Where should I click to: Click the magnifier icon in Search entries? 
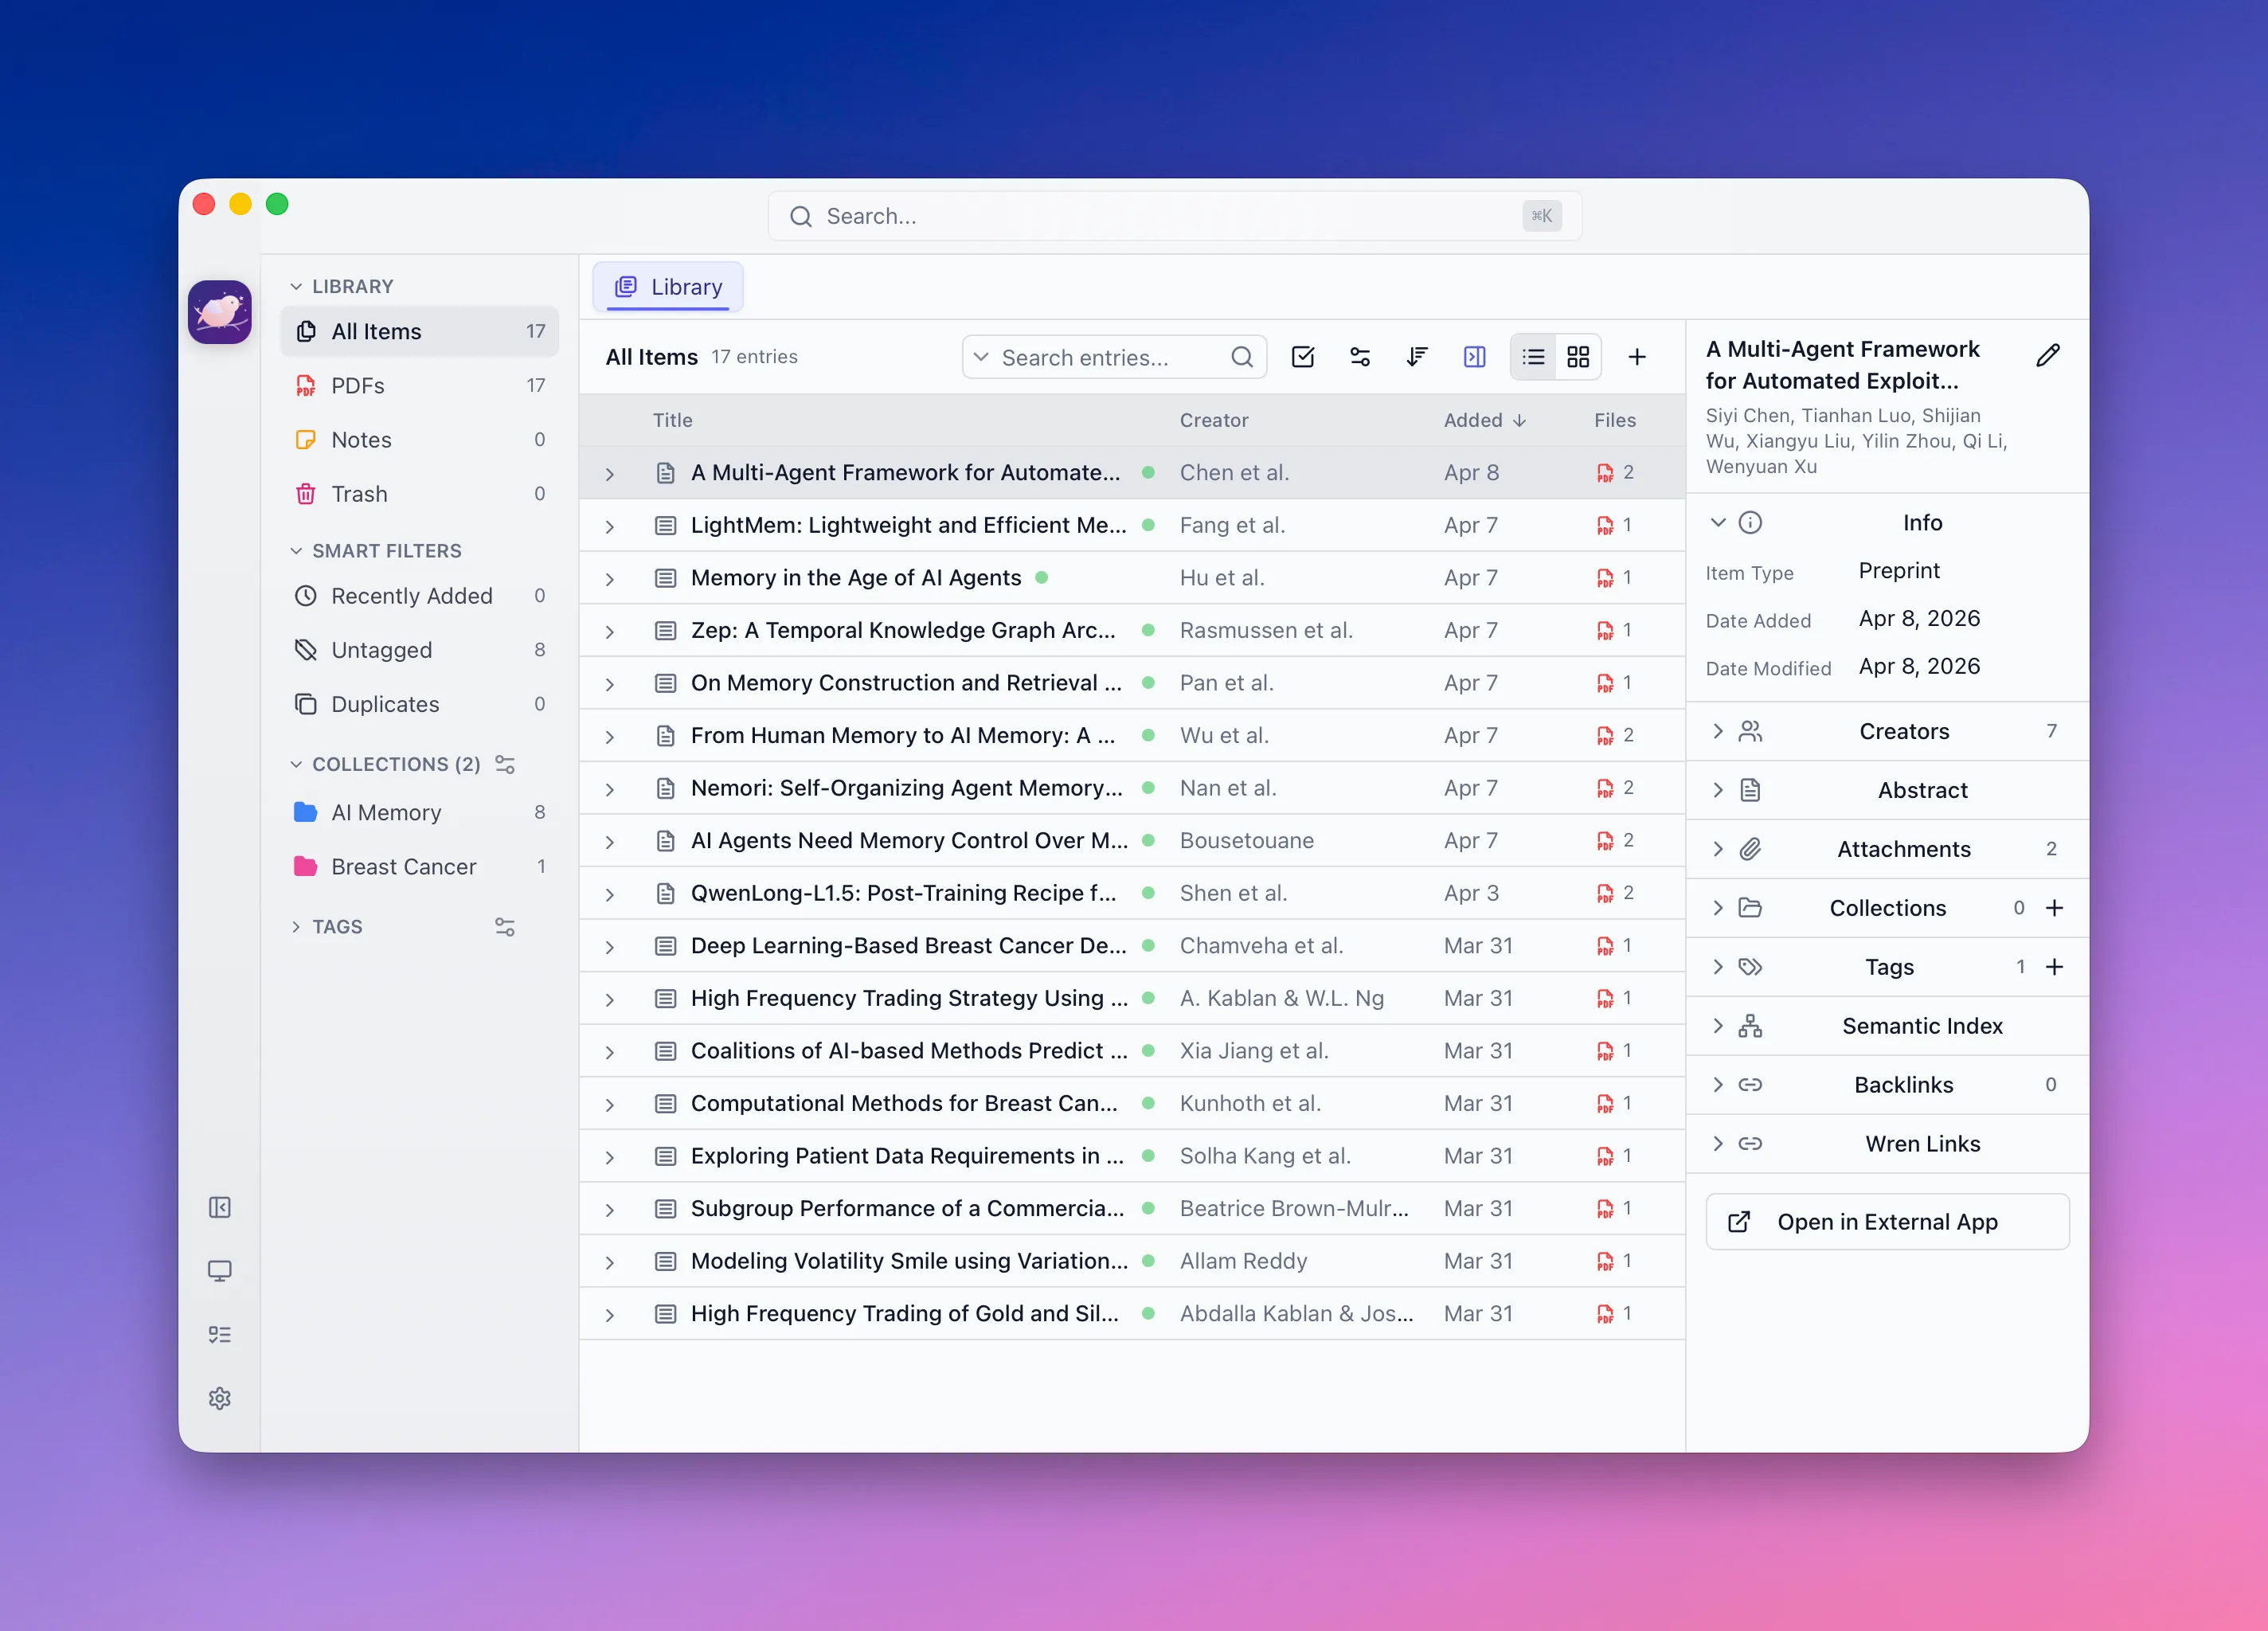pos(1241,357)
